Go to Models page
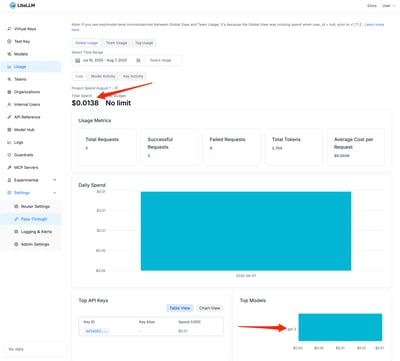The image size is (400, 361). pyautogui.click(x=31, y=54)
